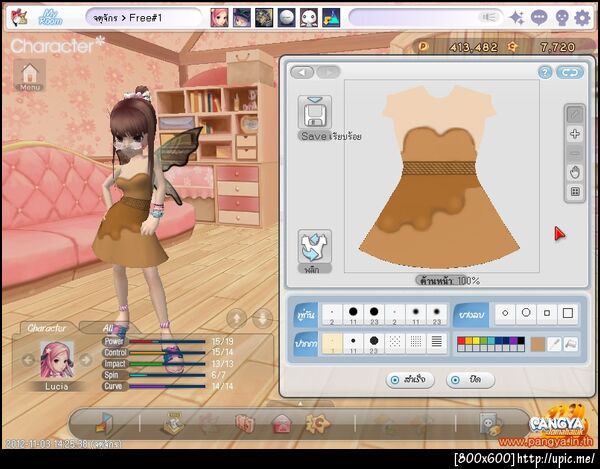This screenshot has height=469, width=600.
Task: Open the Menu home icon
Action: coord(30,76)
